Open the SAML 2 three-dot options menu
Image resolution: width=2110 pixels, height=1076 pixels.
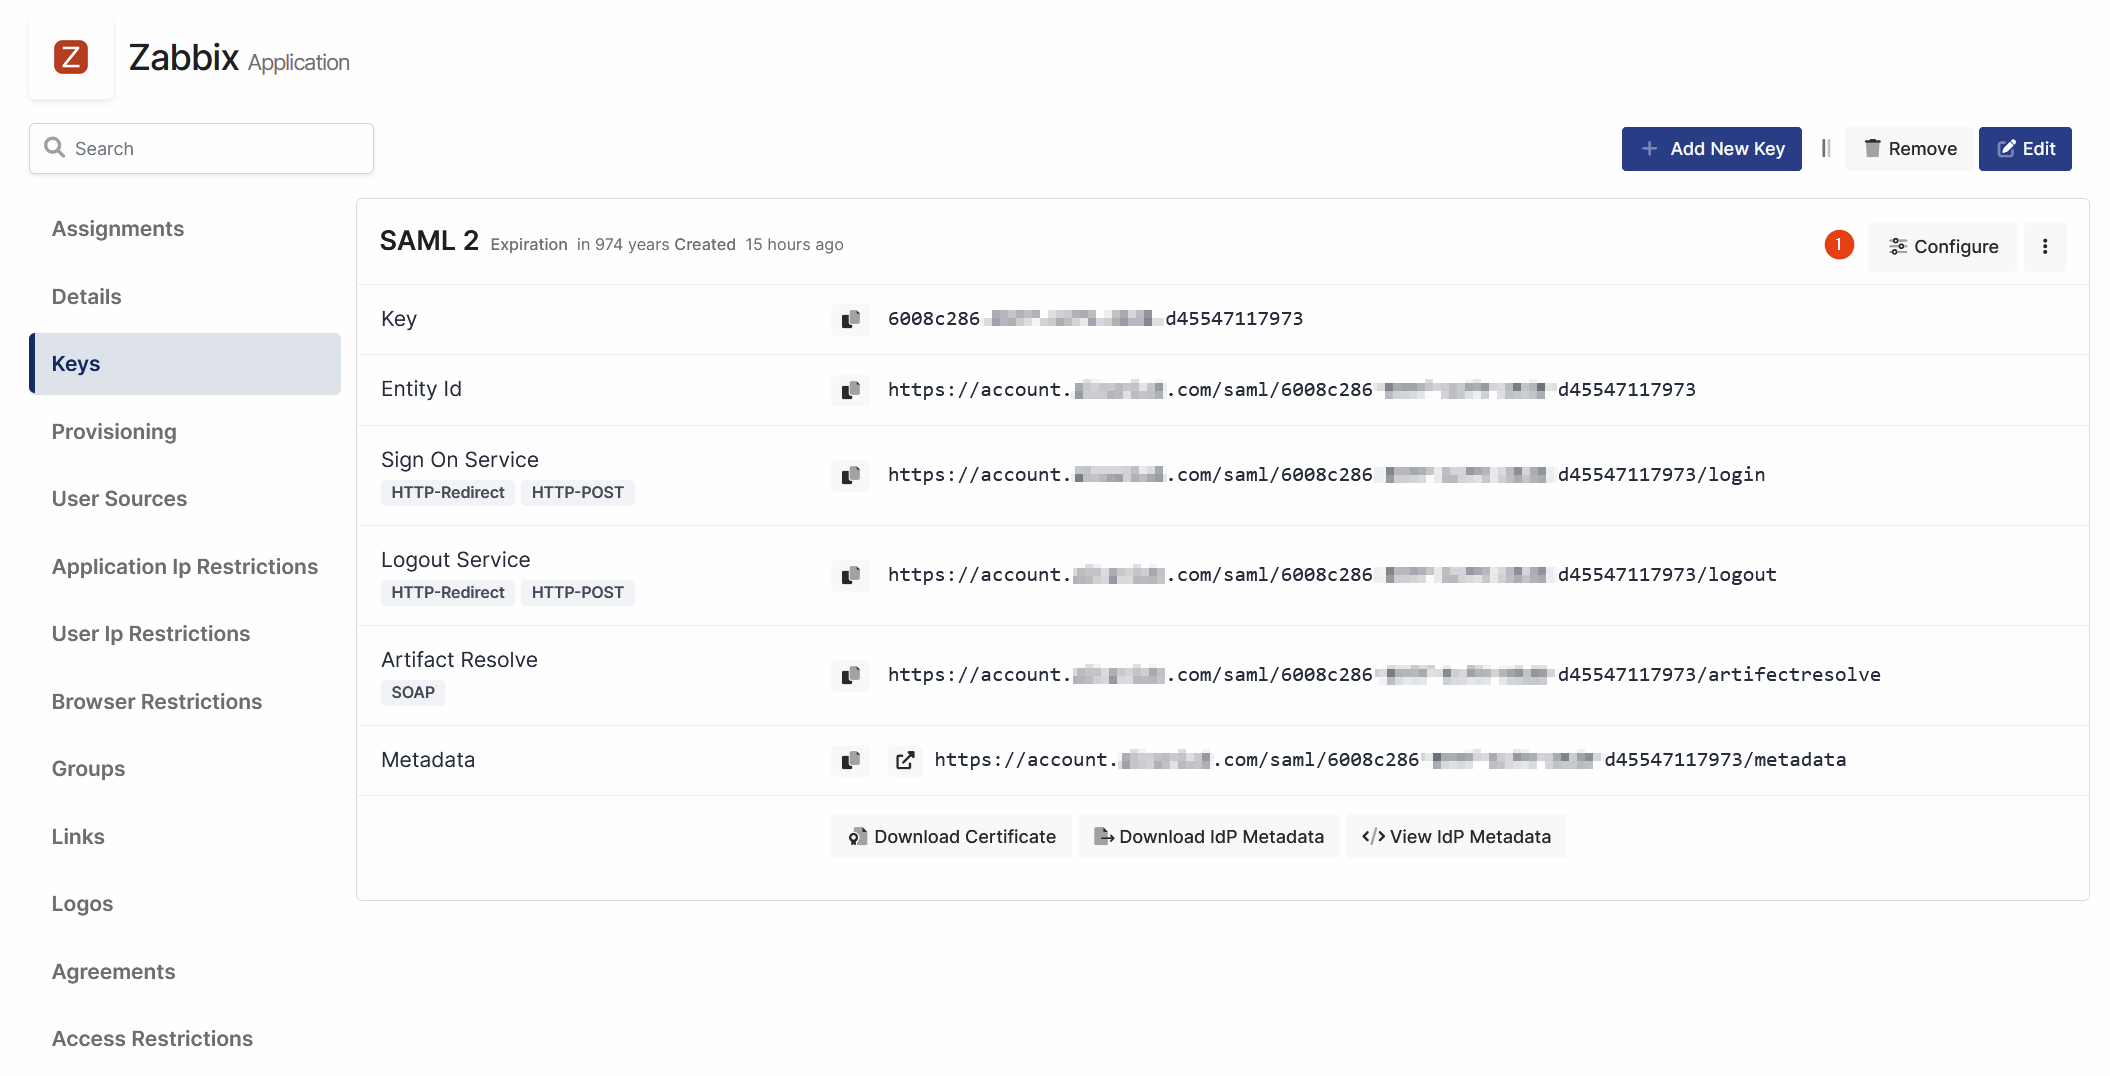(x=2045, y=246)
